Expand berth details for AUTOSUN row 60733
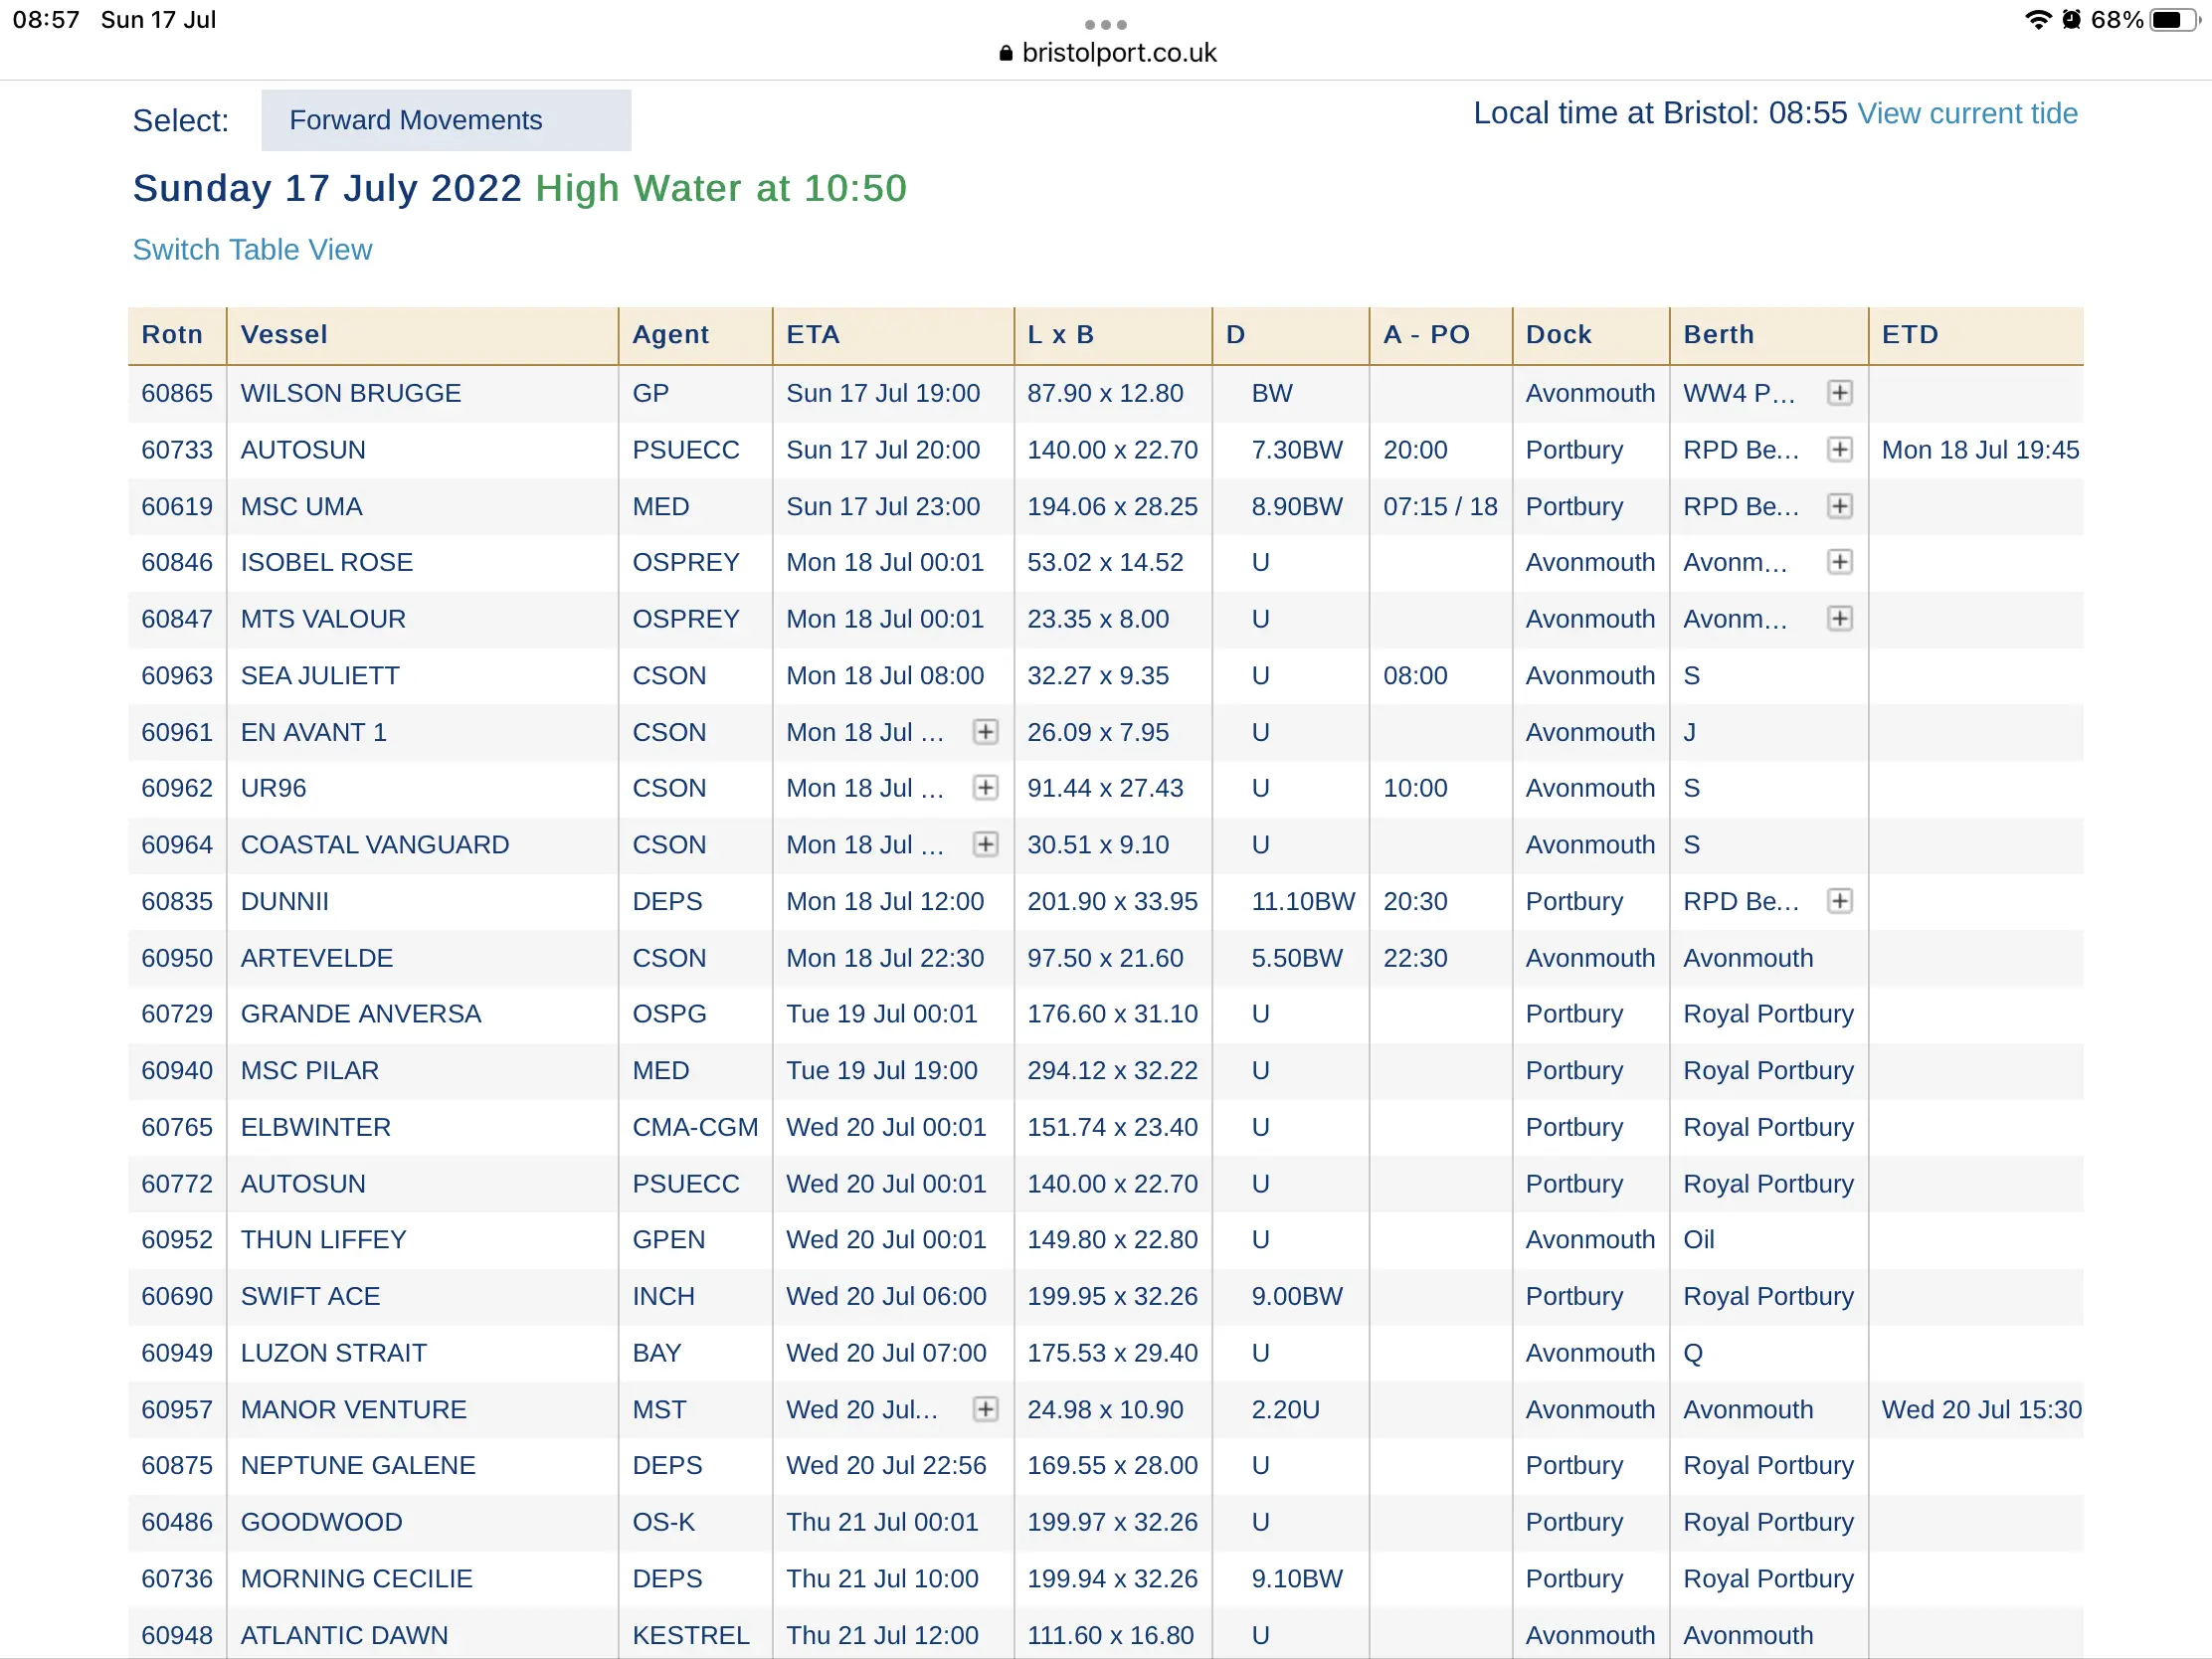Image resolution: width=2212 pixels, height=1659 pixels. pyautogui.click(x=1839, y=449)
